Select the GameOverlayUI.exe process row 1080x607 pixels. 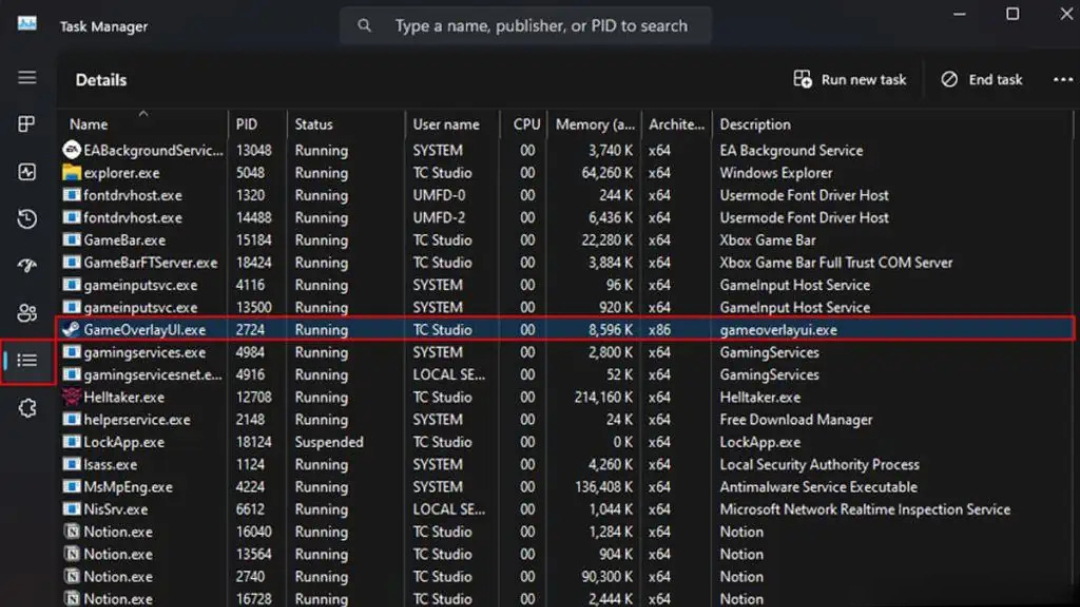144,330
